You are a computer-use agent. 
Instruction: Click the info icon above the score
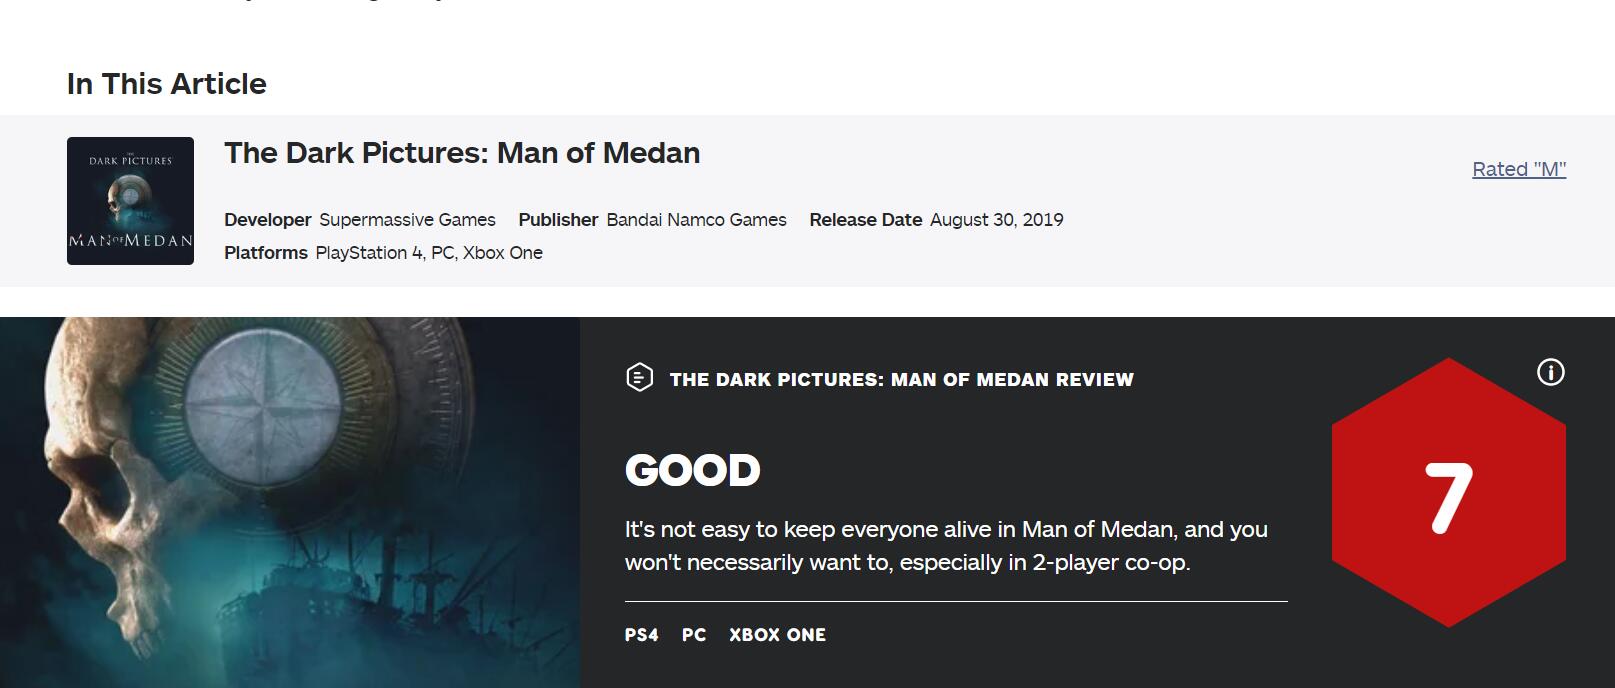[x=1550, y=373]
